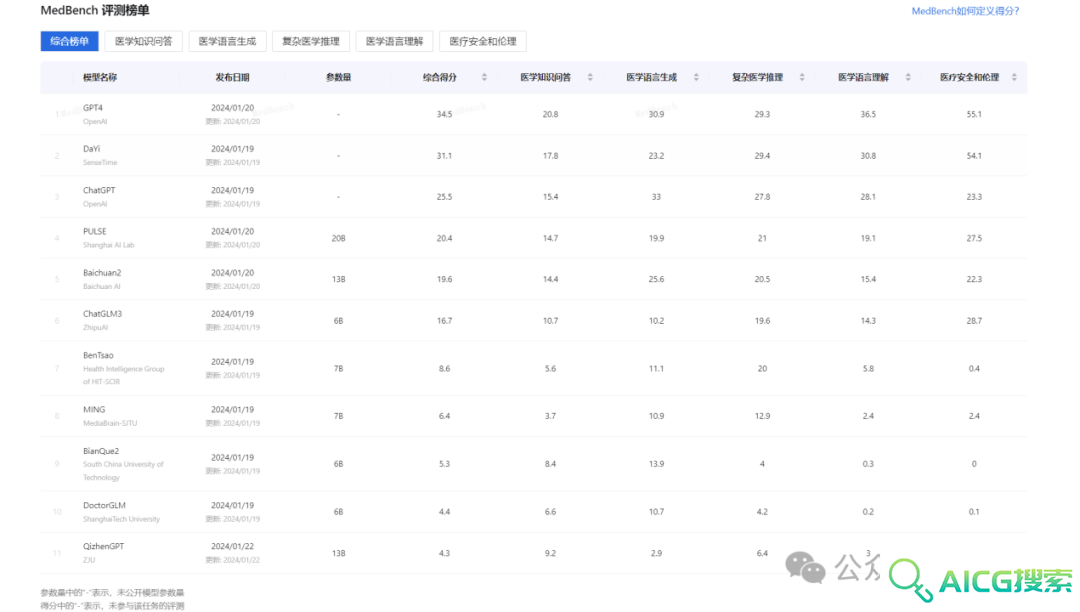Select the 综合榜单 tab
The height and width of the screenshot is (612, 1080).
pyautogui.click(x=70, y=41)
